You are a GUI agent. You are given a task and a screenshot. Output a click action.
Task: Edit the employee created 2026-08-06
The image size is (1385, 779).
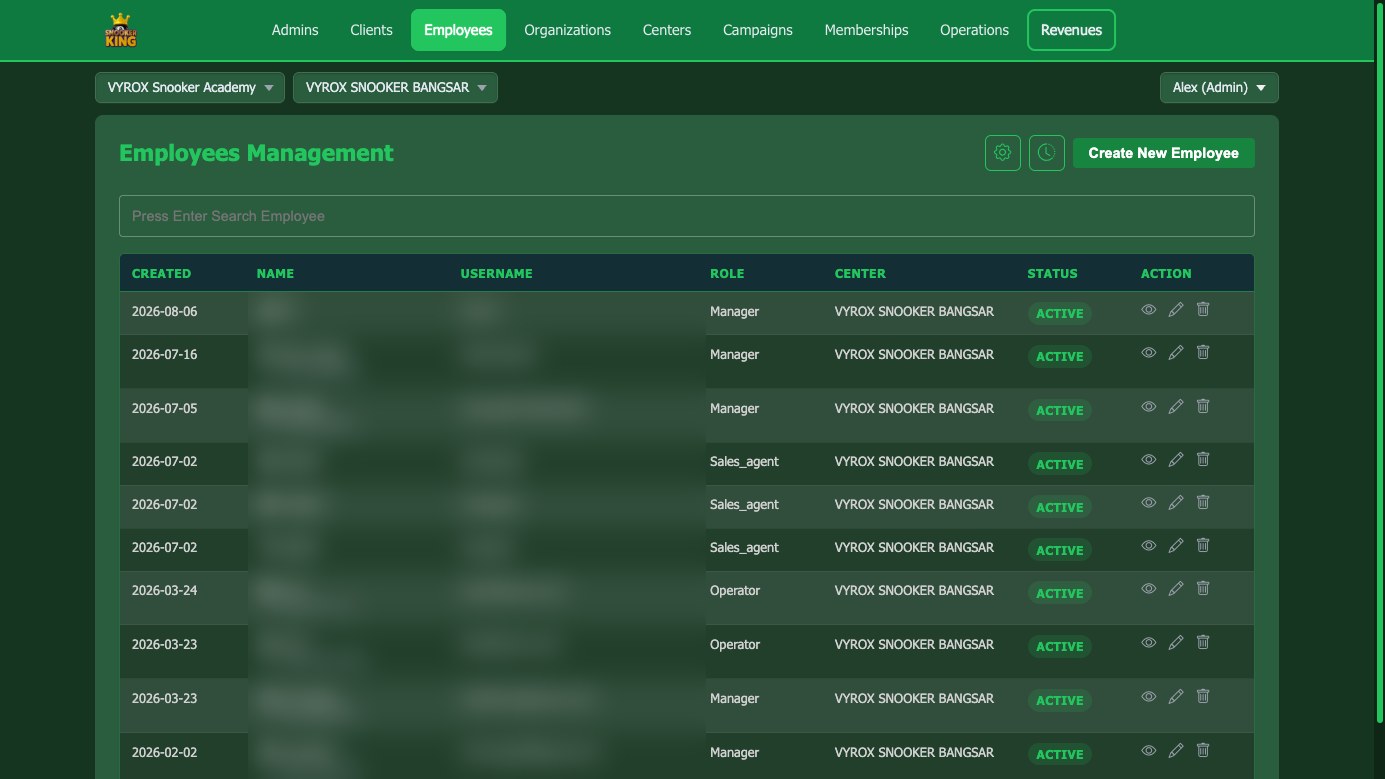[1176, 310]
